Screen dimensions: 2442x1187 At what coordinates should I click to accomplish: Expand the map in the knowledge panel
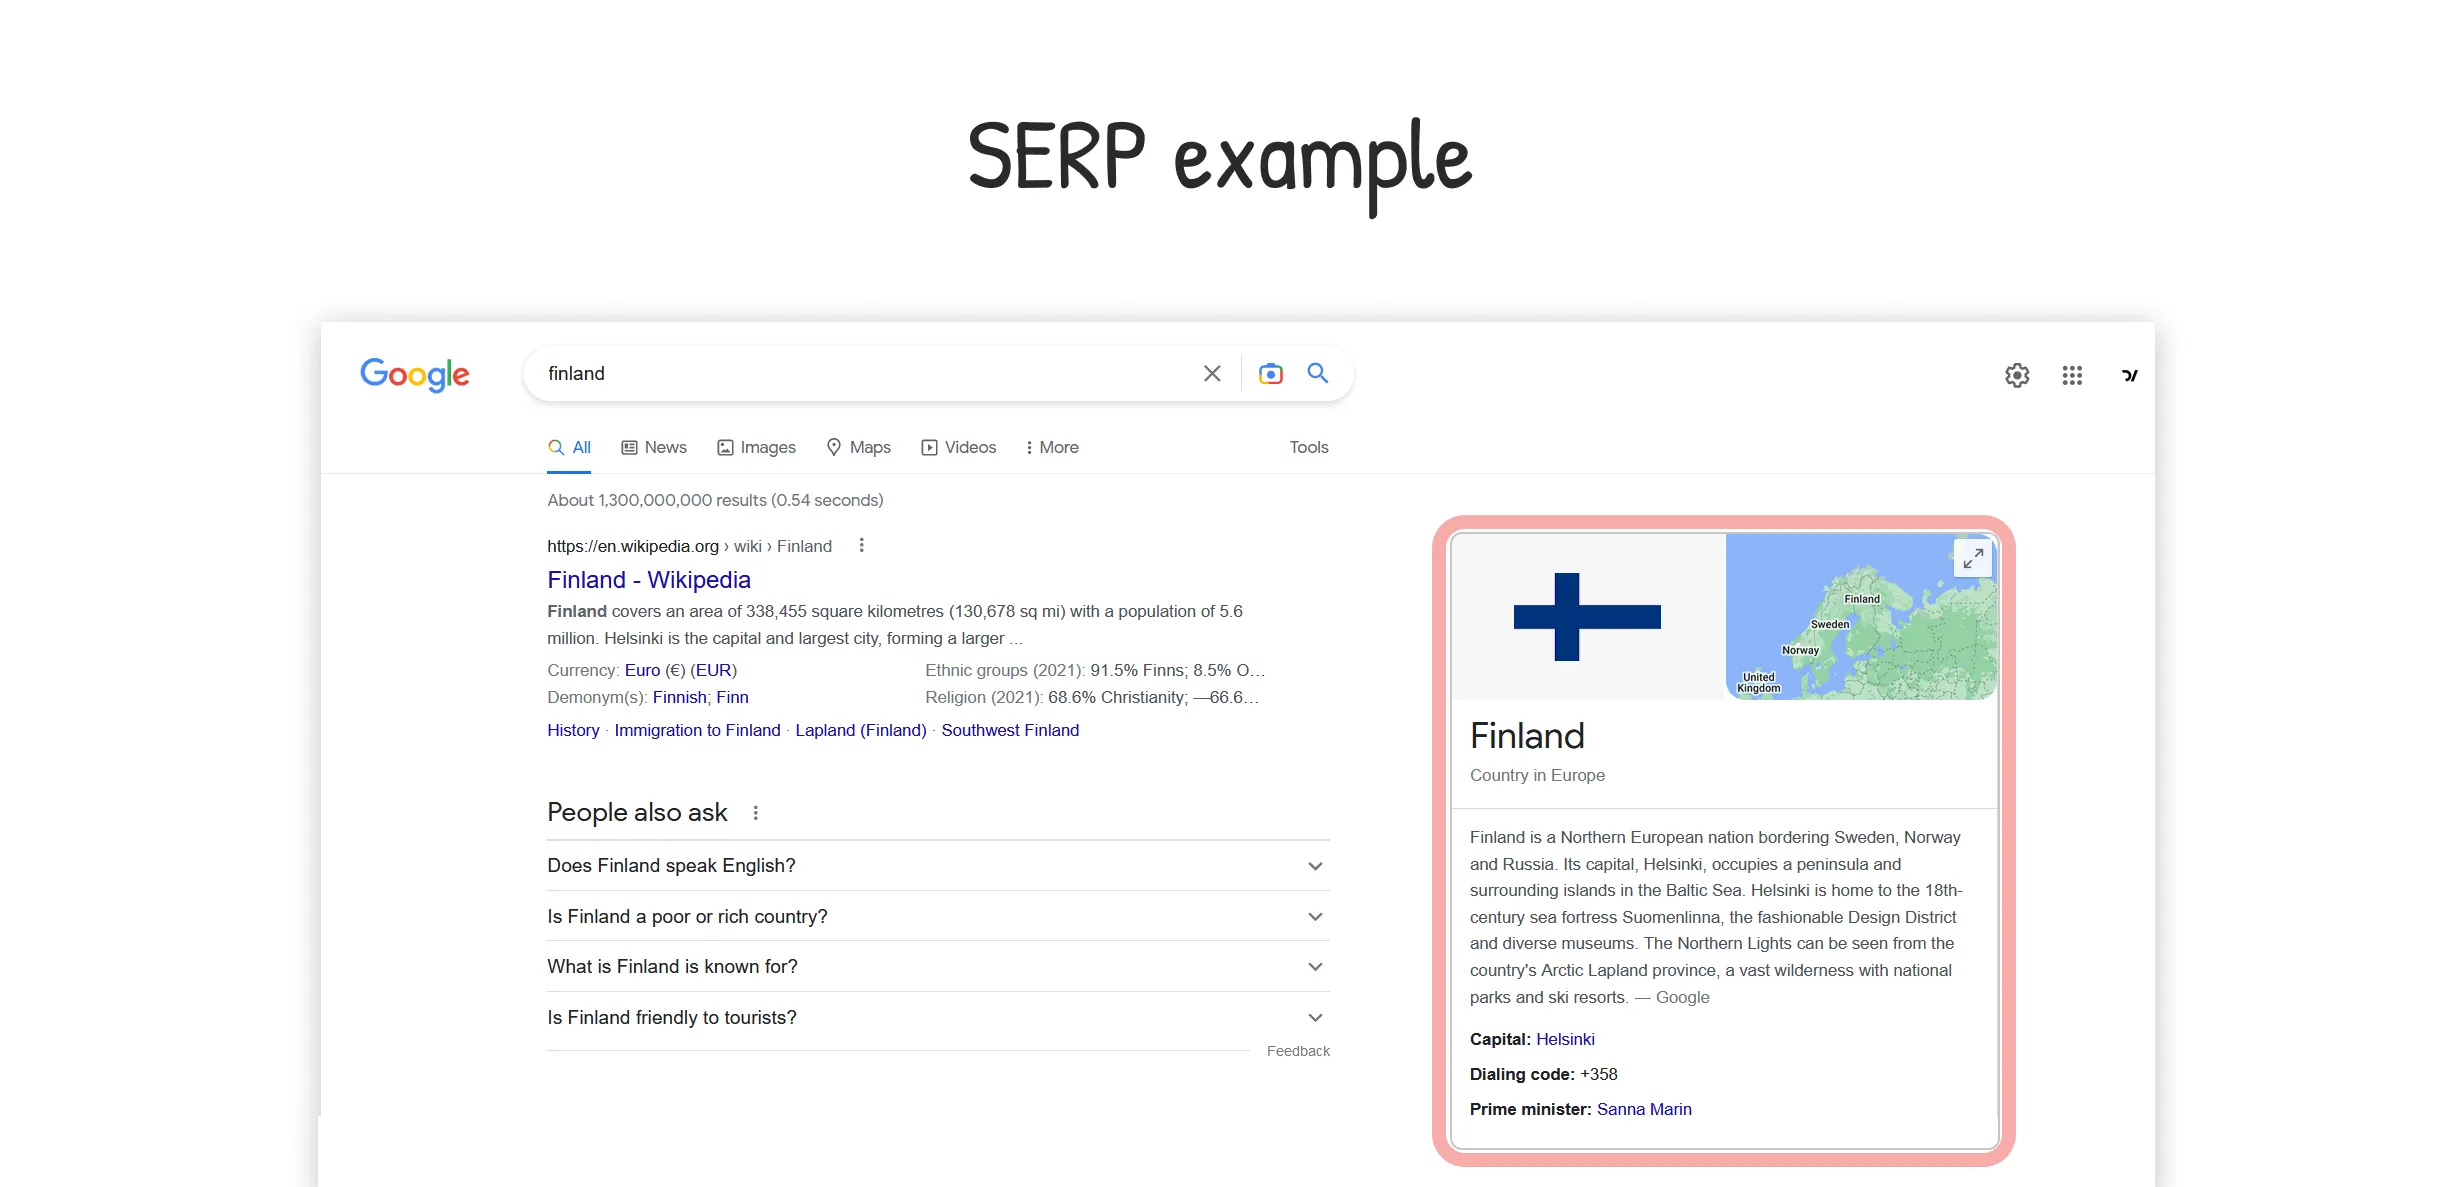point(1973,558)
